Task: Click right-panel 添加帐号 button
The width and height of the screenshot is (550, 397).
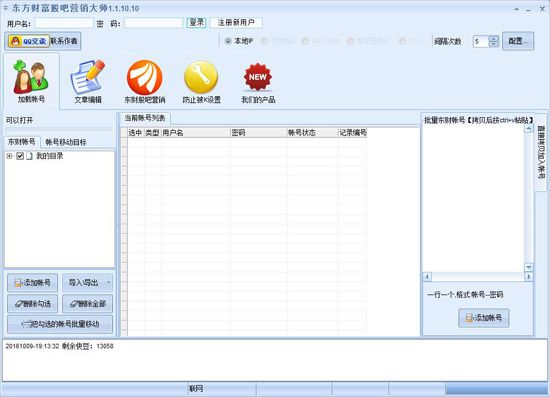Action: pos(484,318)
